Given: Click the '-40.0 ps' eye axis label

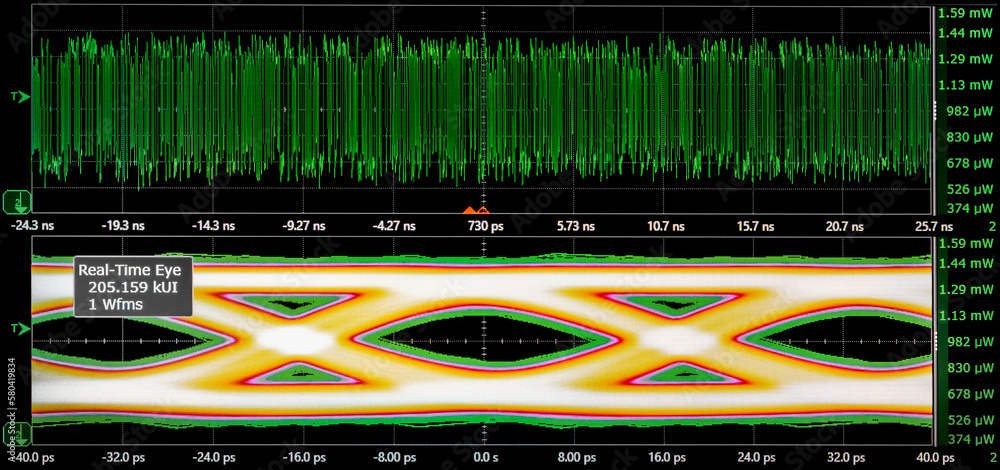Looking at the screenshot, I should [35, 458].
